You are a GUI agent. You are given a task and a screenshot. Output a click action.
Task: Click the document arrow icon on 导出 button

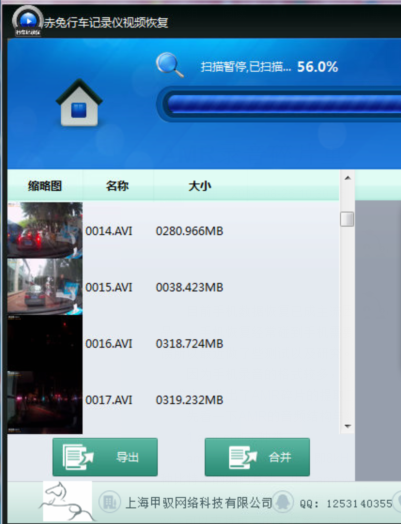78,457
